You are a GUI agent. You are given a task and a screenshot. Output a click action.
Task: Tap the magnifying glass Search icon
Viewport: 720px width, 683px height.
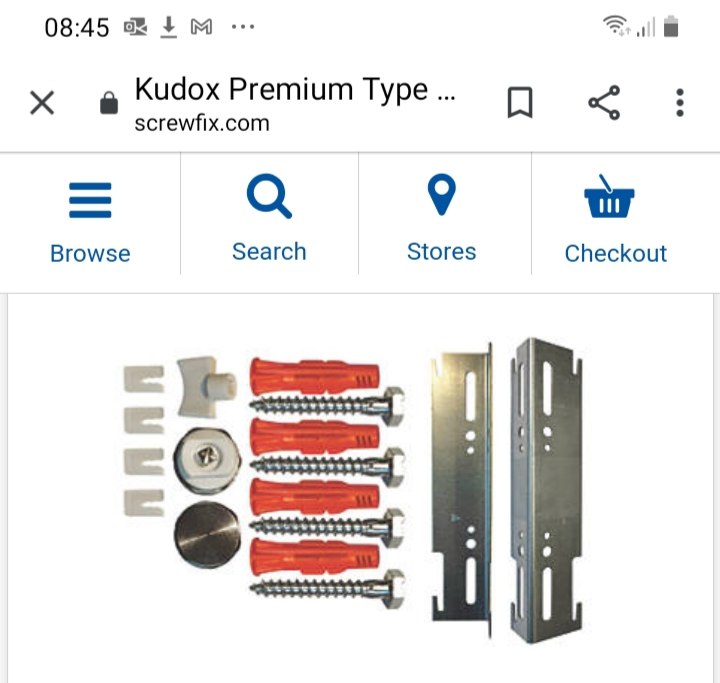(x=269, y=196)
